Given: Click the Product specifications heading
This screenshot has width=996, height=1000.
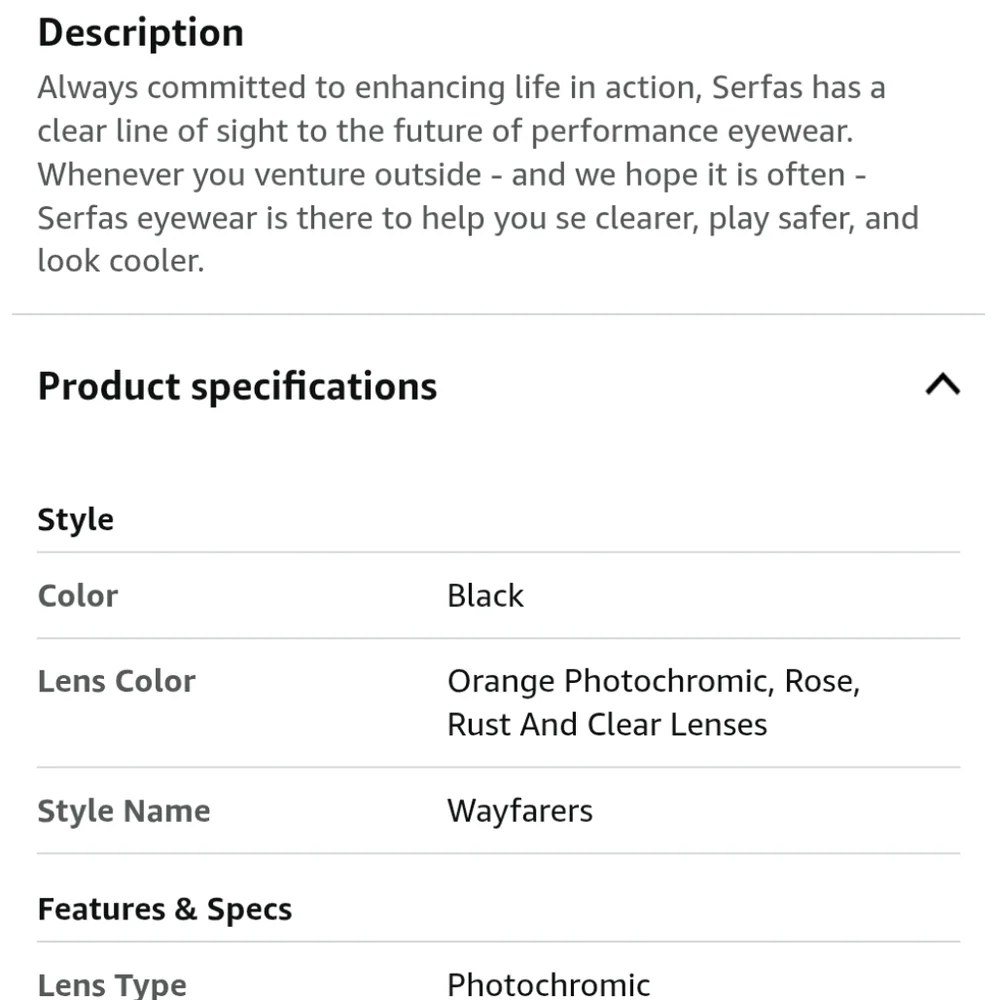Looking at the screenshot, I should tap(237, 386).
